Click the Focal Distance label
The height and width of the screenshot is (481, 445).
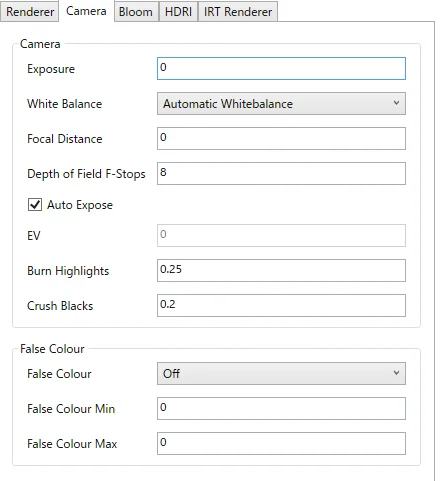pos(65,139)
